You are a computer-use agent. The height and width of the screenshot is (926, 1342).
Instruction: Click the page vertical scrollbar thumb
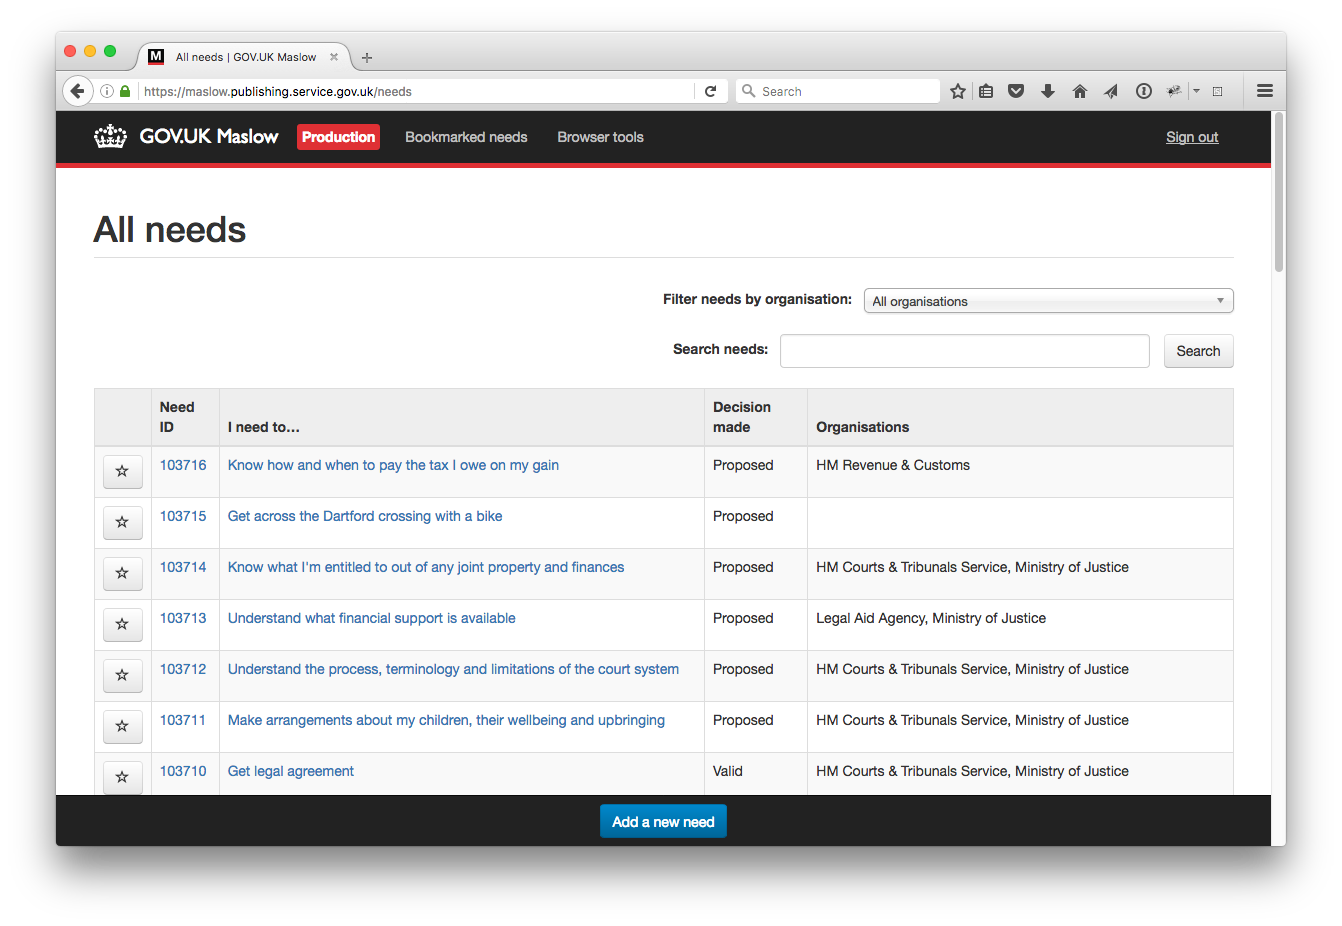[1279, 192]
